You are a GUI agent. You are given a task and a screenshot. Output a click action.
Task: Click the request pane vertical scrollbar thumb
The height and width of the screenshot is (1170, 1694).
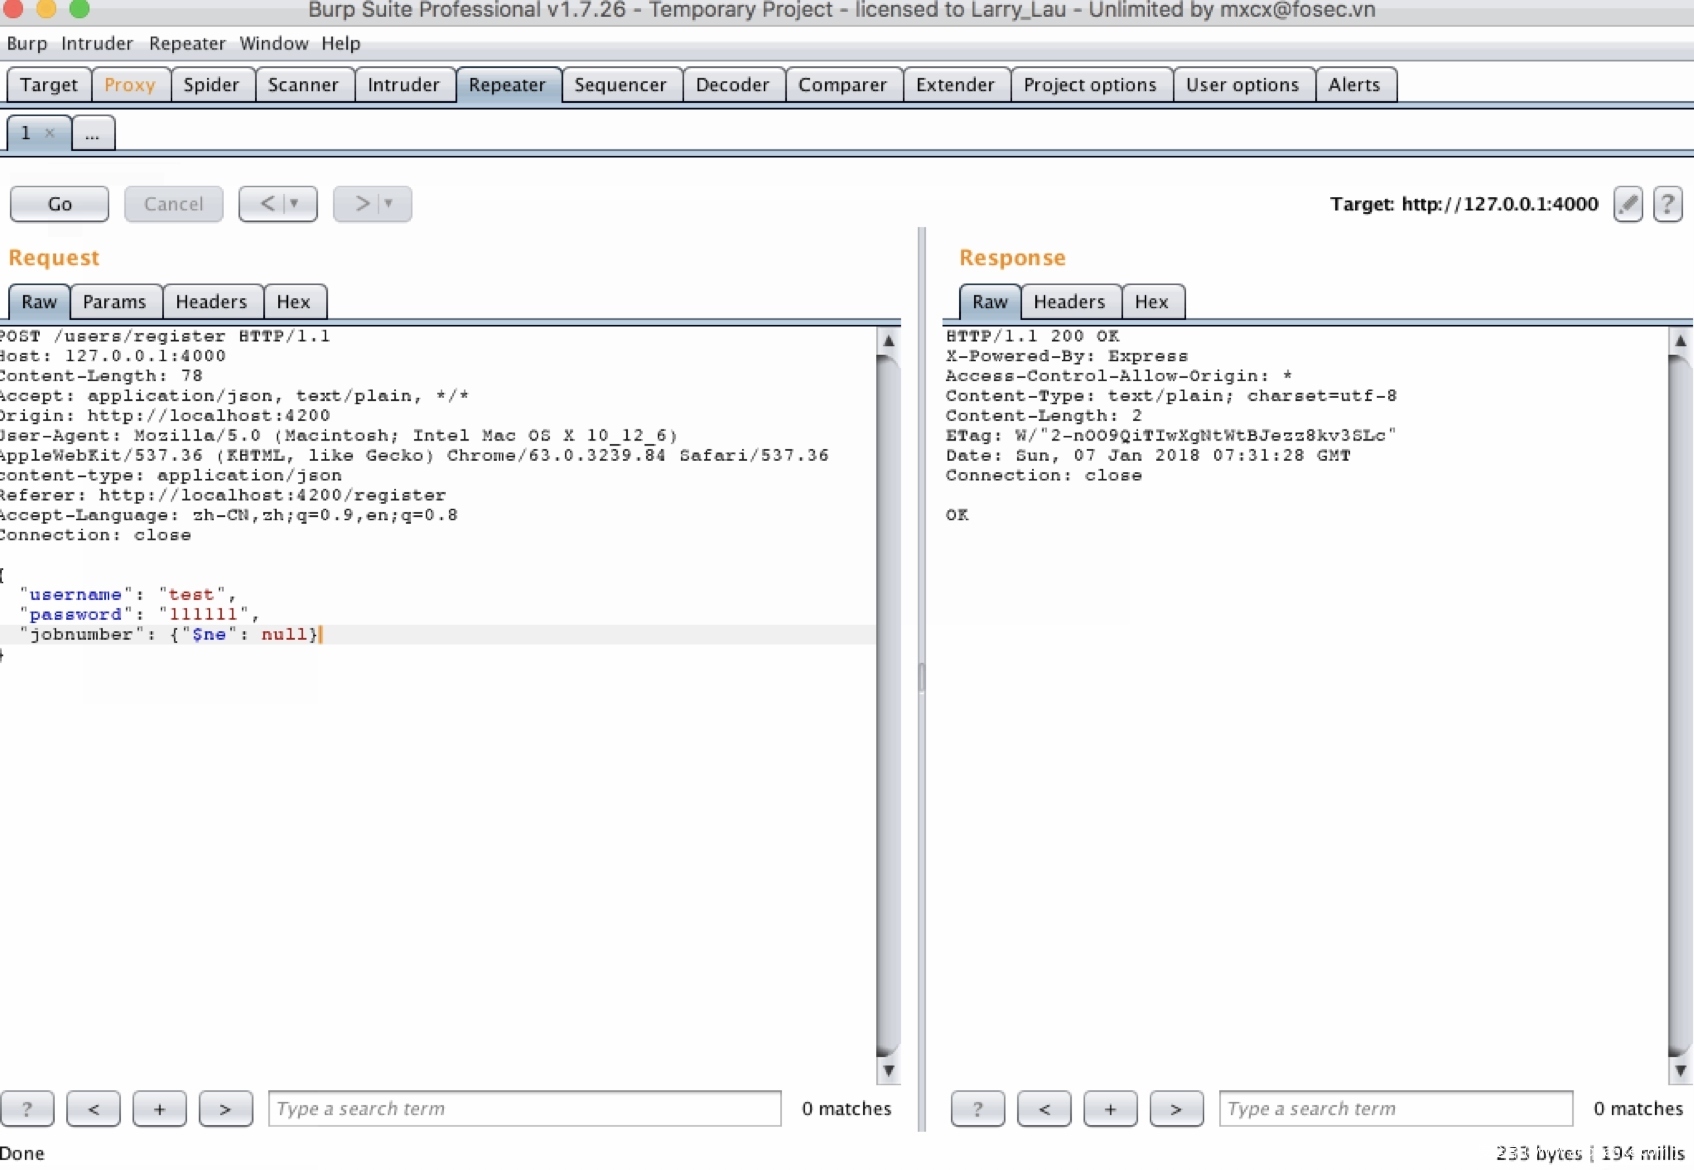click(888, 705)
